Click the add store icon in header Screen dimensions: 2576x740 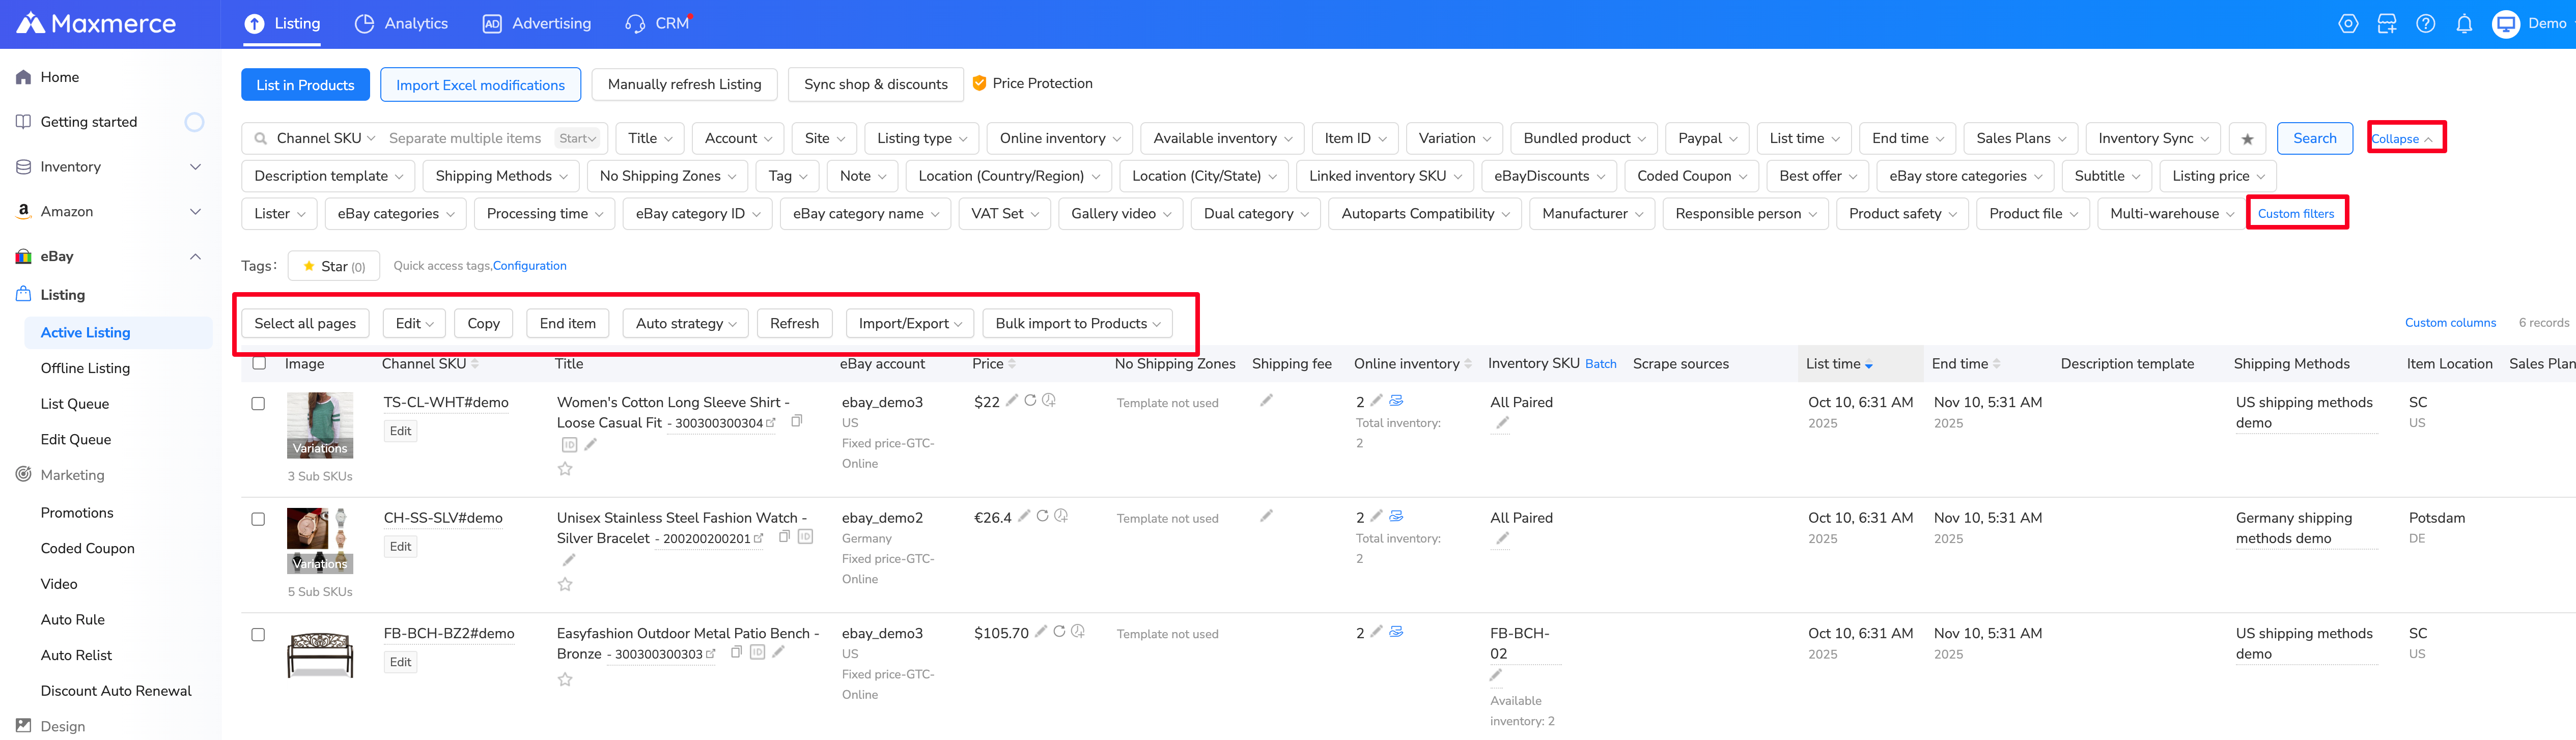pyautogui.click(x=2386, y=24)
